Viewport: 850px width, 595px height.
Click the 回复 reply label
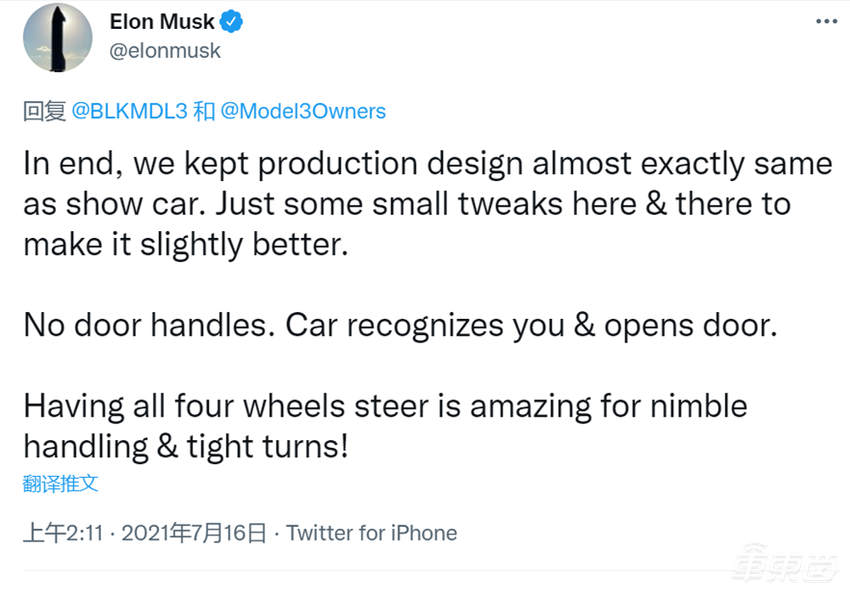(x=44, y=111)
